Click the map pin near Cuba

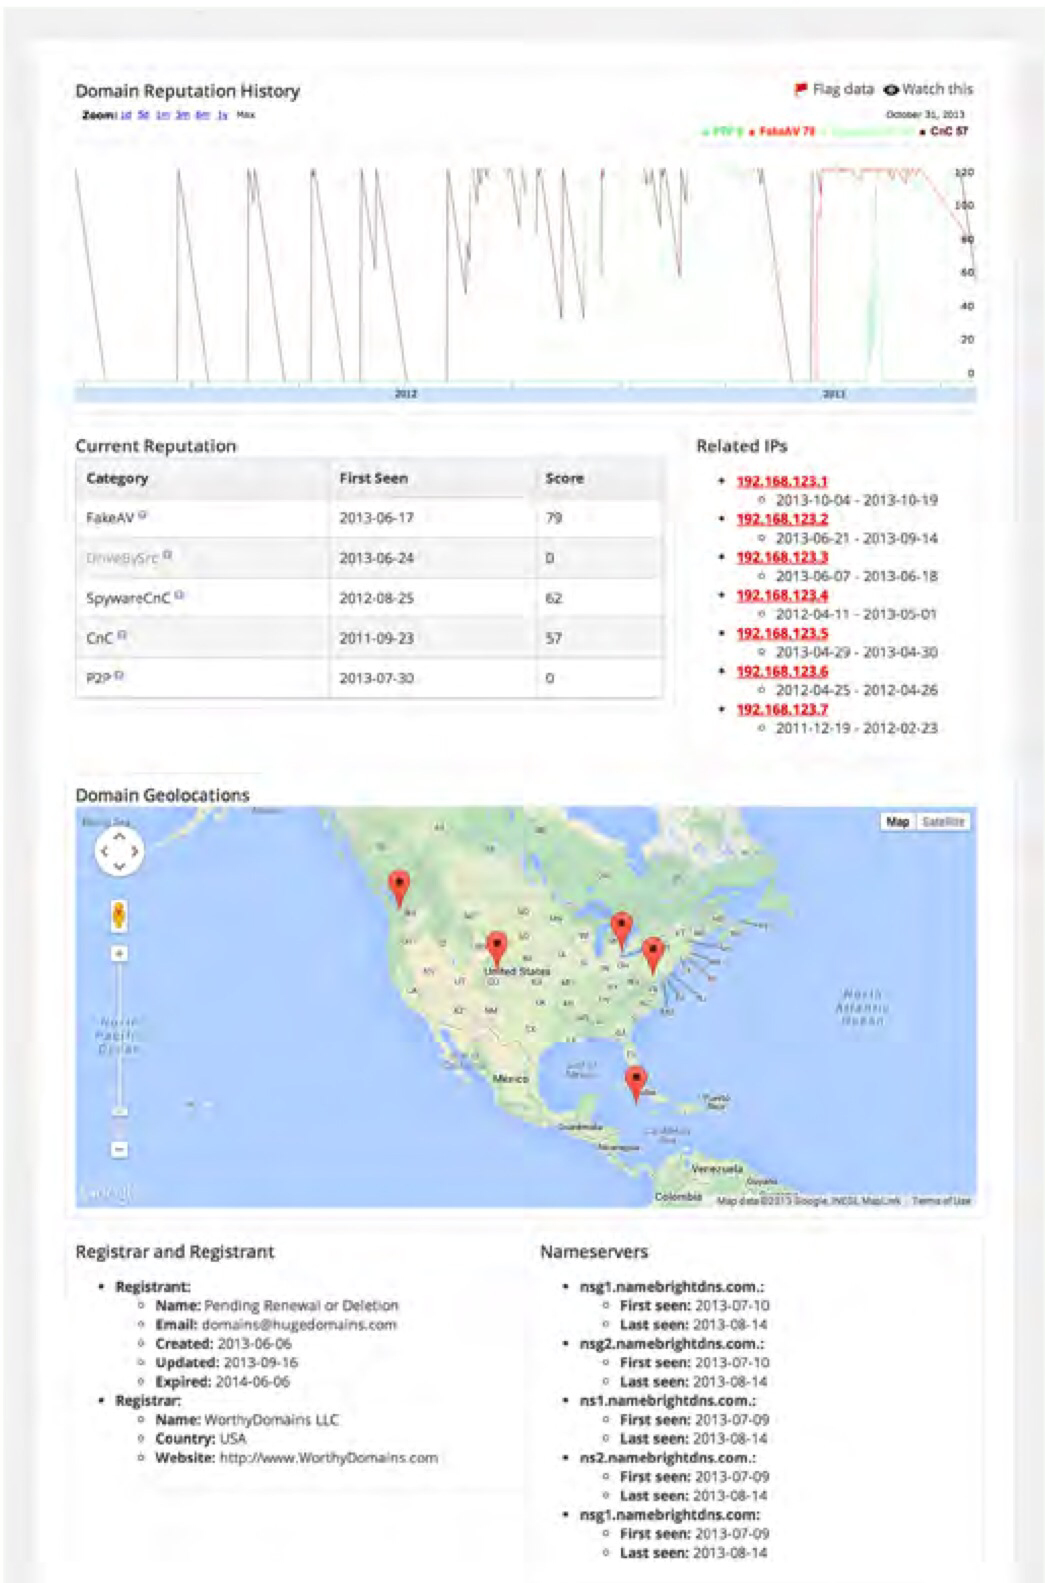635,1082
